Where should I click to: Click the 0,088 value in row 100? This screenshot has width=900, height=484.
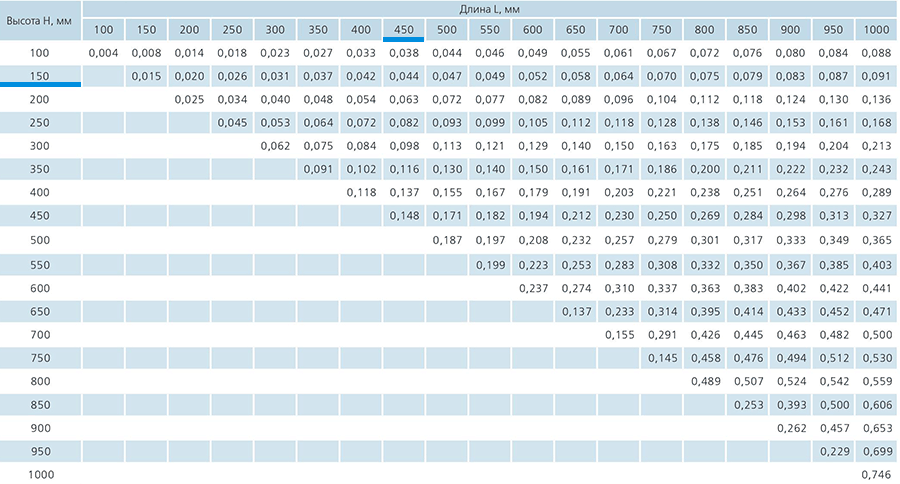coord(876,53)
